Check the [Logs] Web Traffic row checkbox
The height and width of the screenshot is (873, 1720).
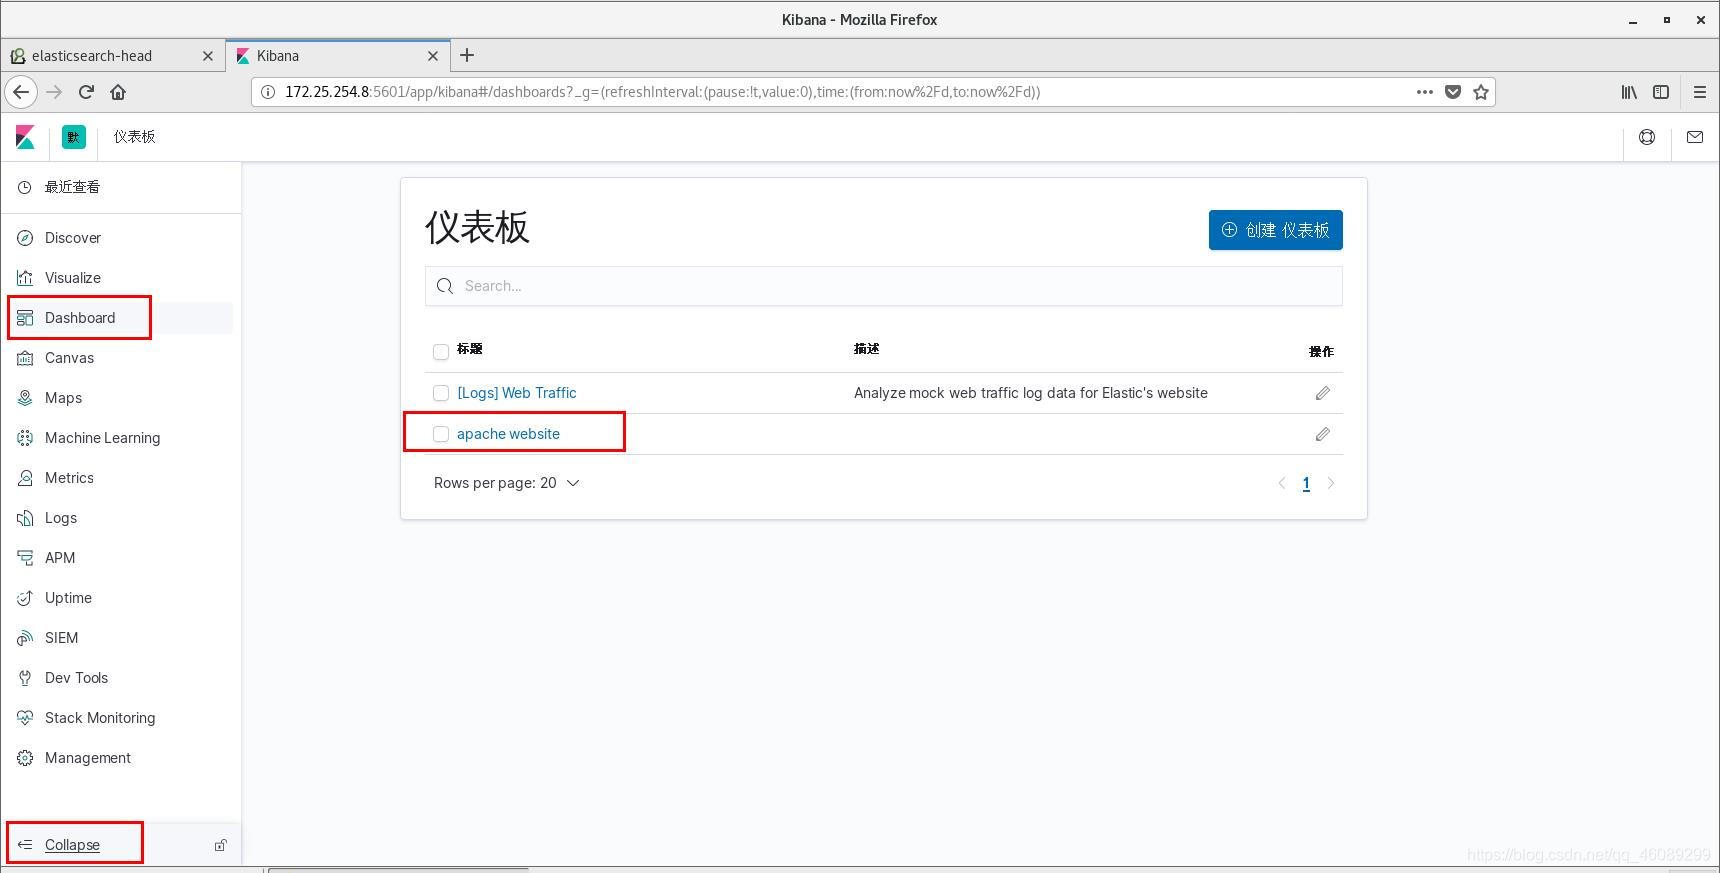[441, 393]
